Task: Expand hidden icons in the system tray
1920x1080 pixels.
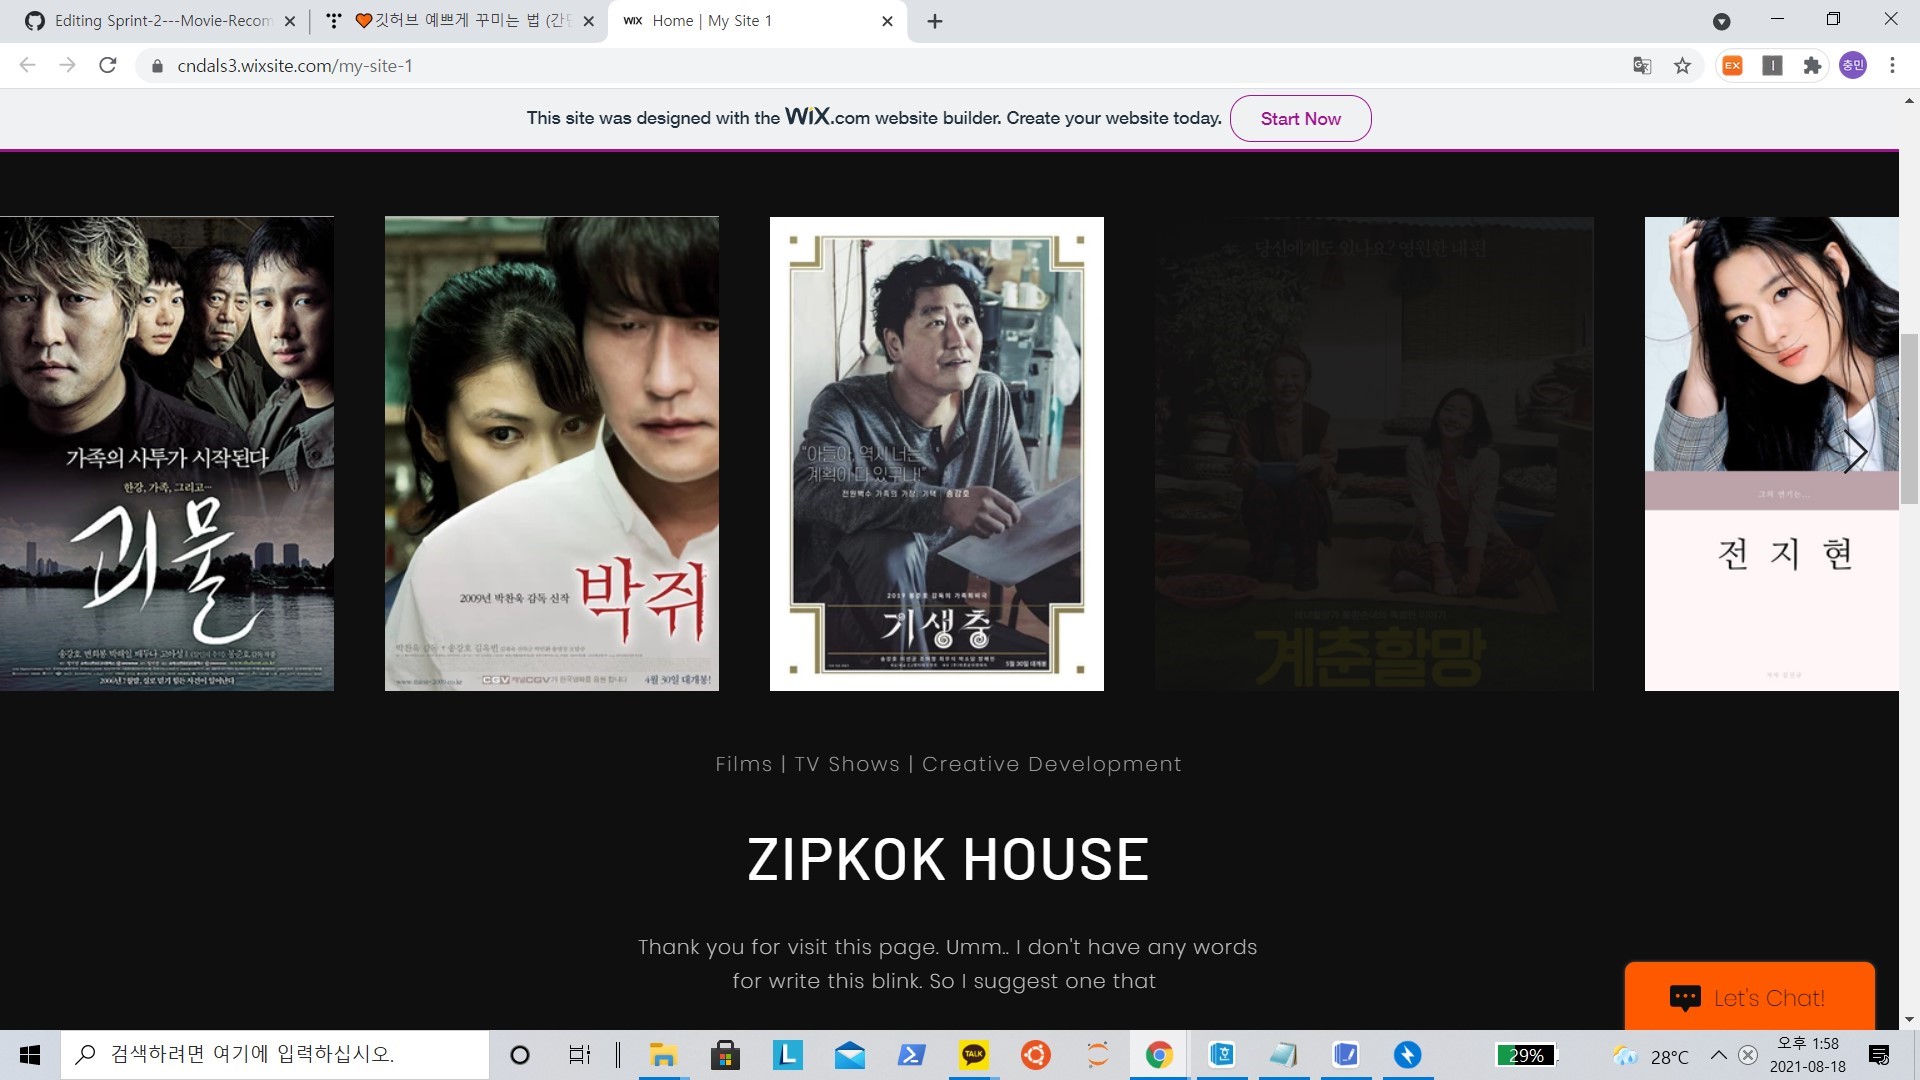Action: (x=1718, y=1055)
